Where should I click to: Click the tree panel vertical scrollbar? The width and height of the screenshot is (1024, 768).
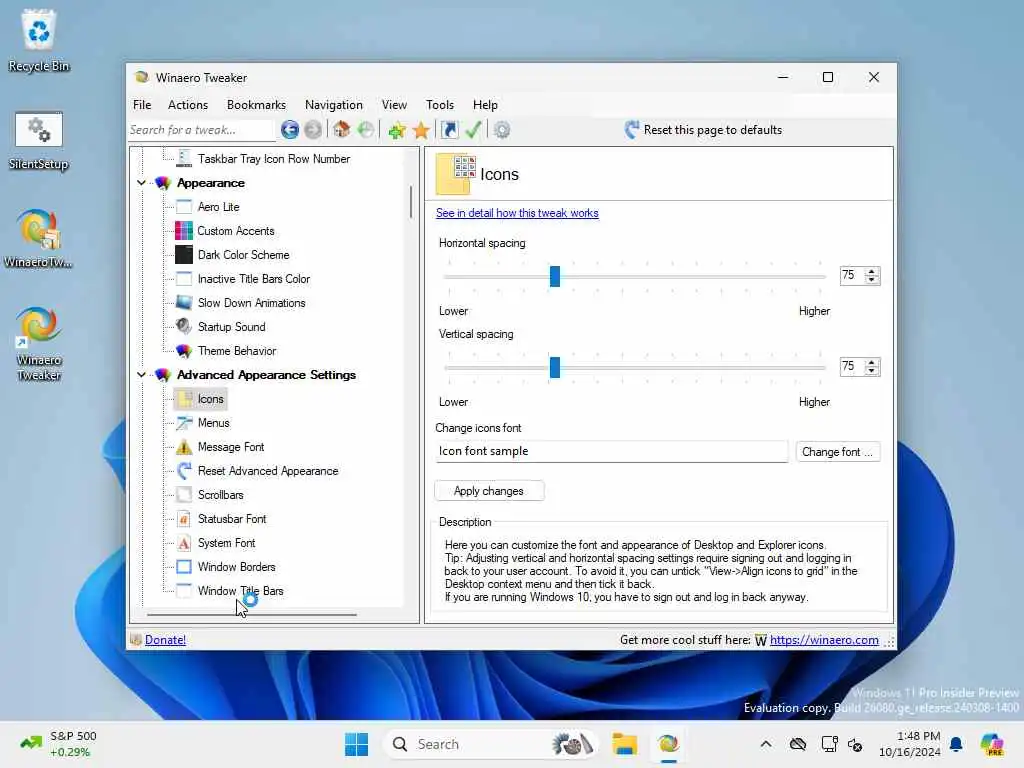point(411,202)
